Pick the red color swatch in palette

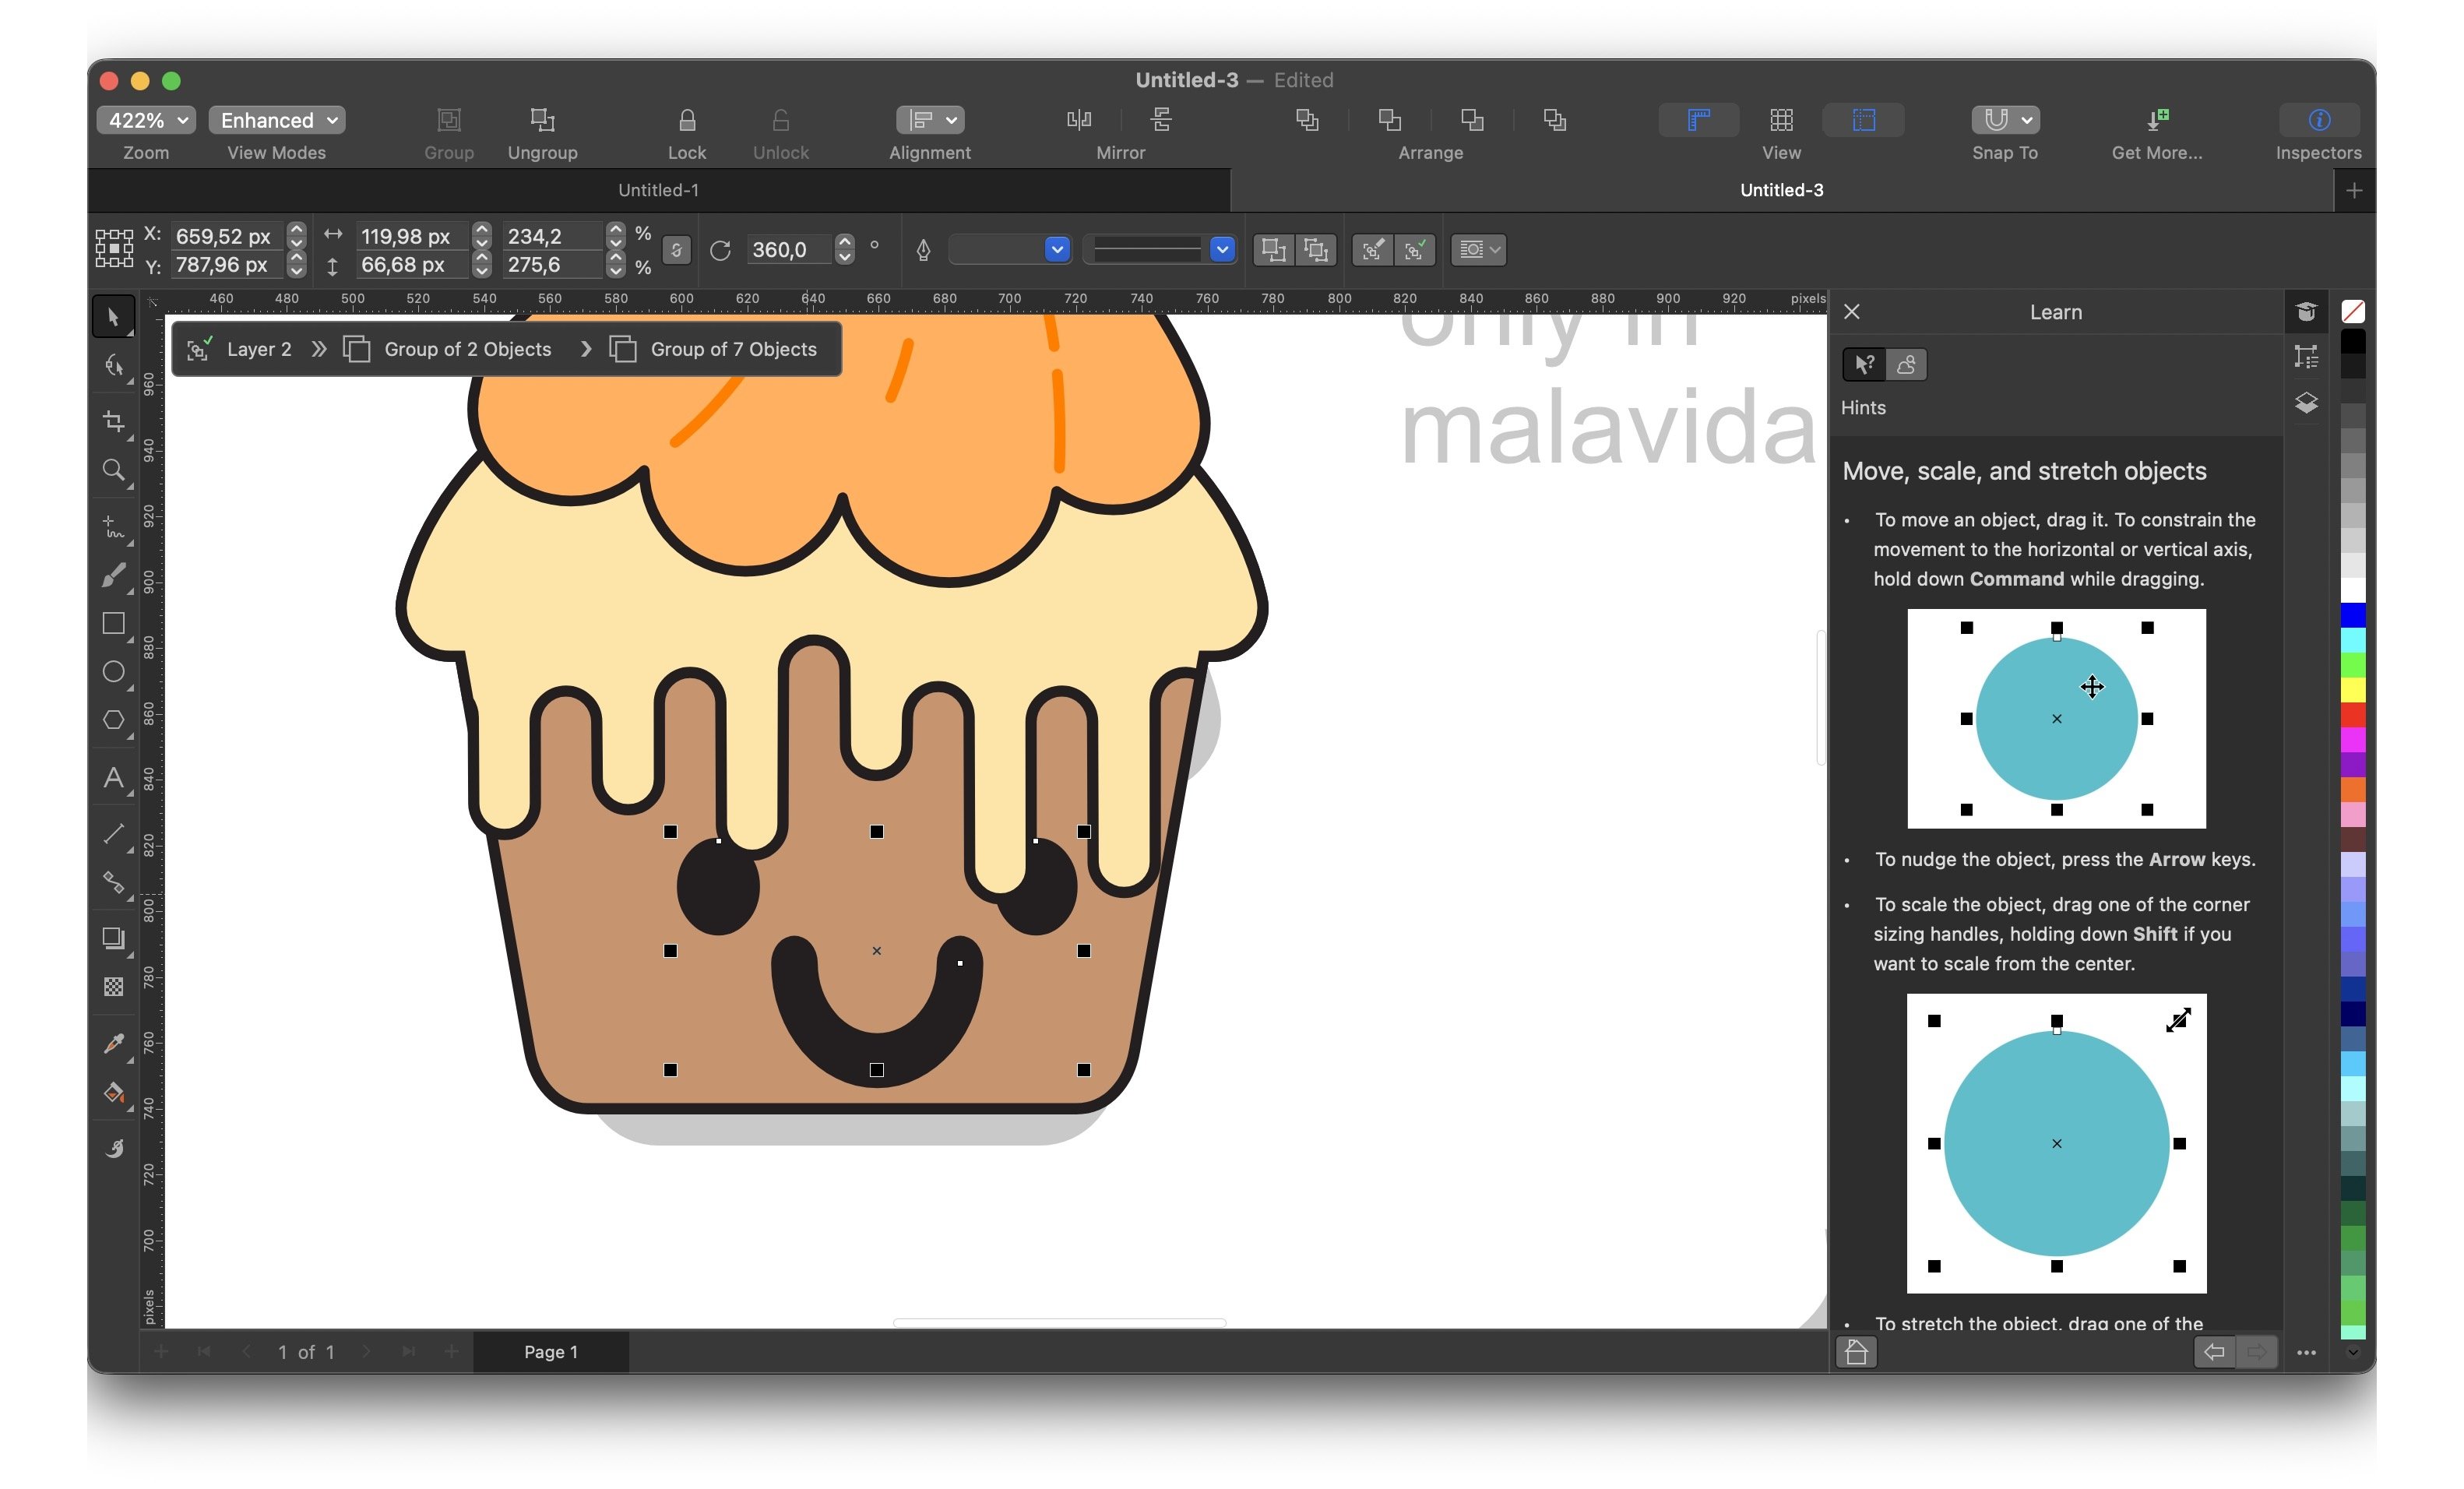pos(2353,714)
